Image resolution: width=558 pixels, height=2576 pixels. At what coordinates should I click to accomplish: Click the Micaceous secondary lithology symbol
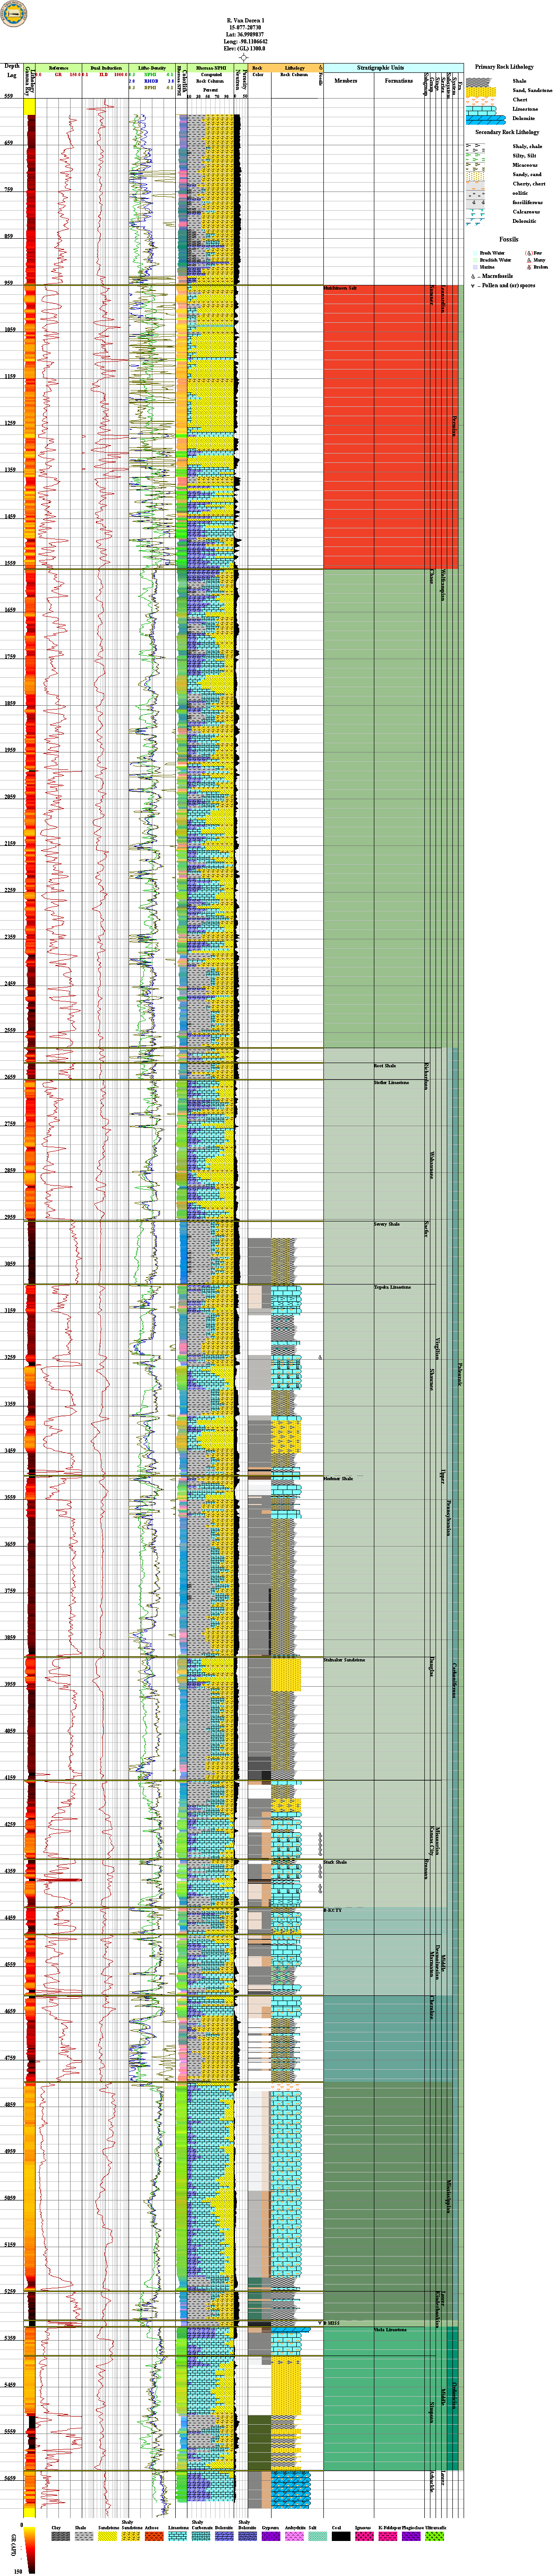click(x=475, y=167)
